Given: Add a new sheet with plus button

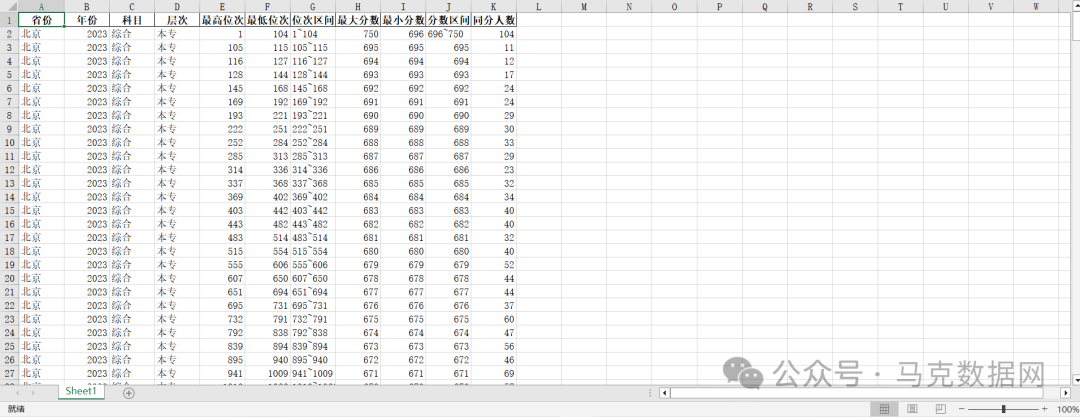Looking at the screenshot, I should 129,393.
